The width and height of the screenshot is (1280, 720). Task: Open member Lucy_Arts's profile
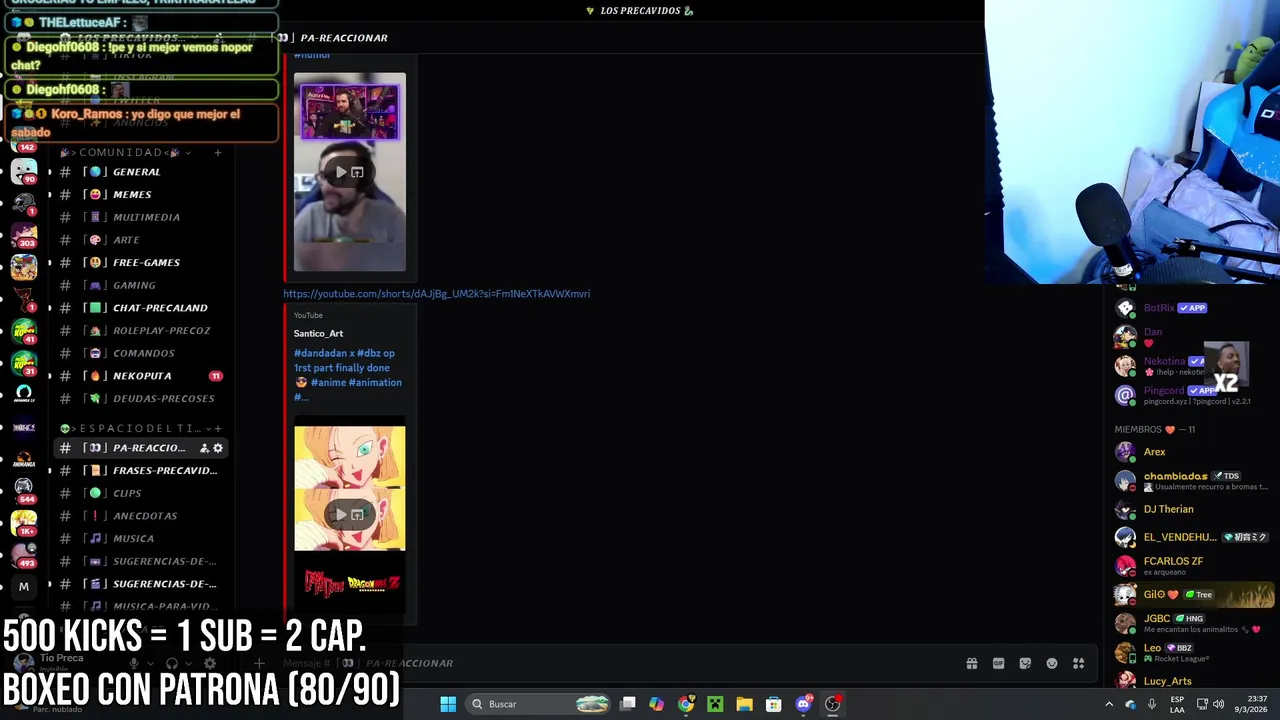[x=1190, y=681]
